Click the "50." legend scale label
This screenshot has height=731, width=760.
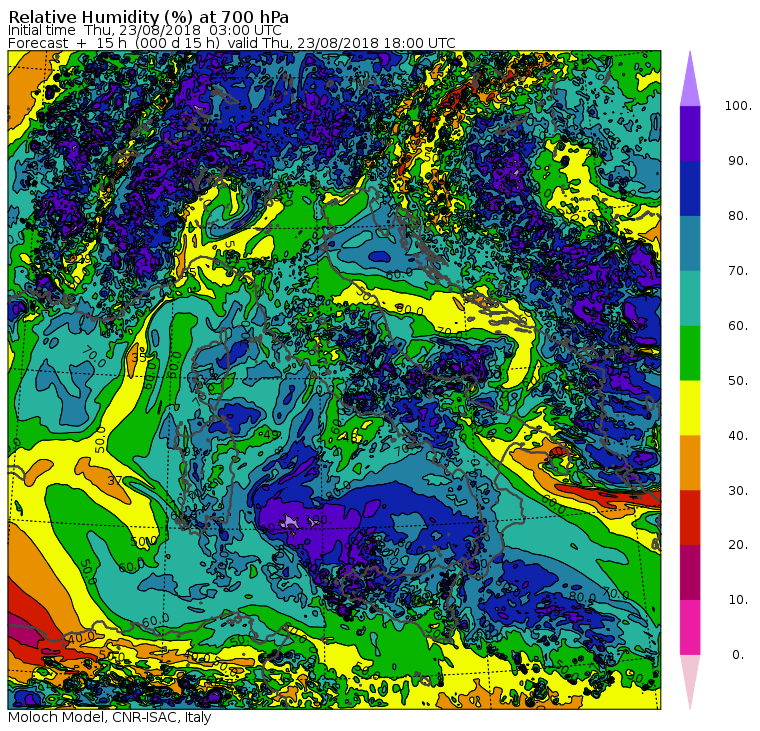click(x=738, y=381)
